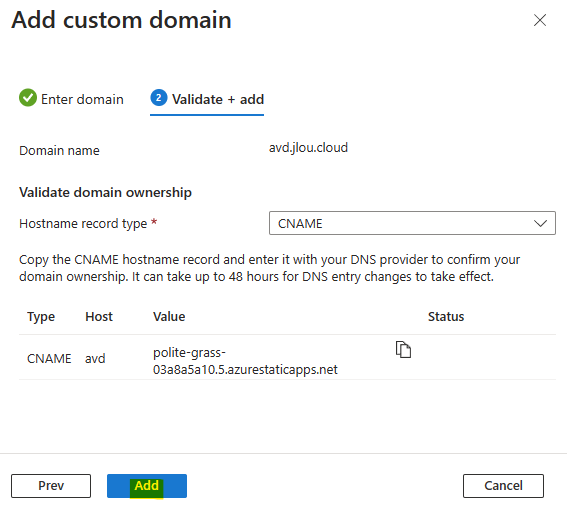The width and height of the screenshot is (567, 506).
Task: Click the Status column header
Action: click(446, 316)
